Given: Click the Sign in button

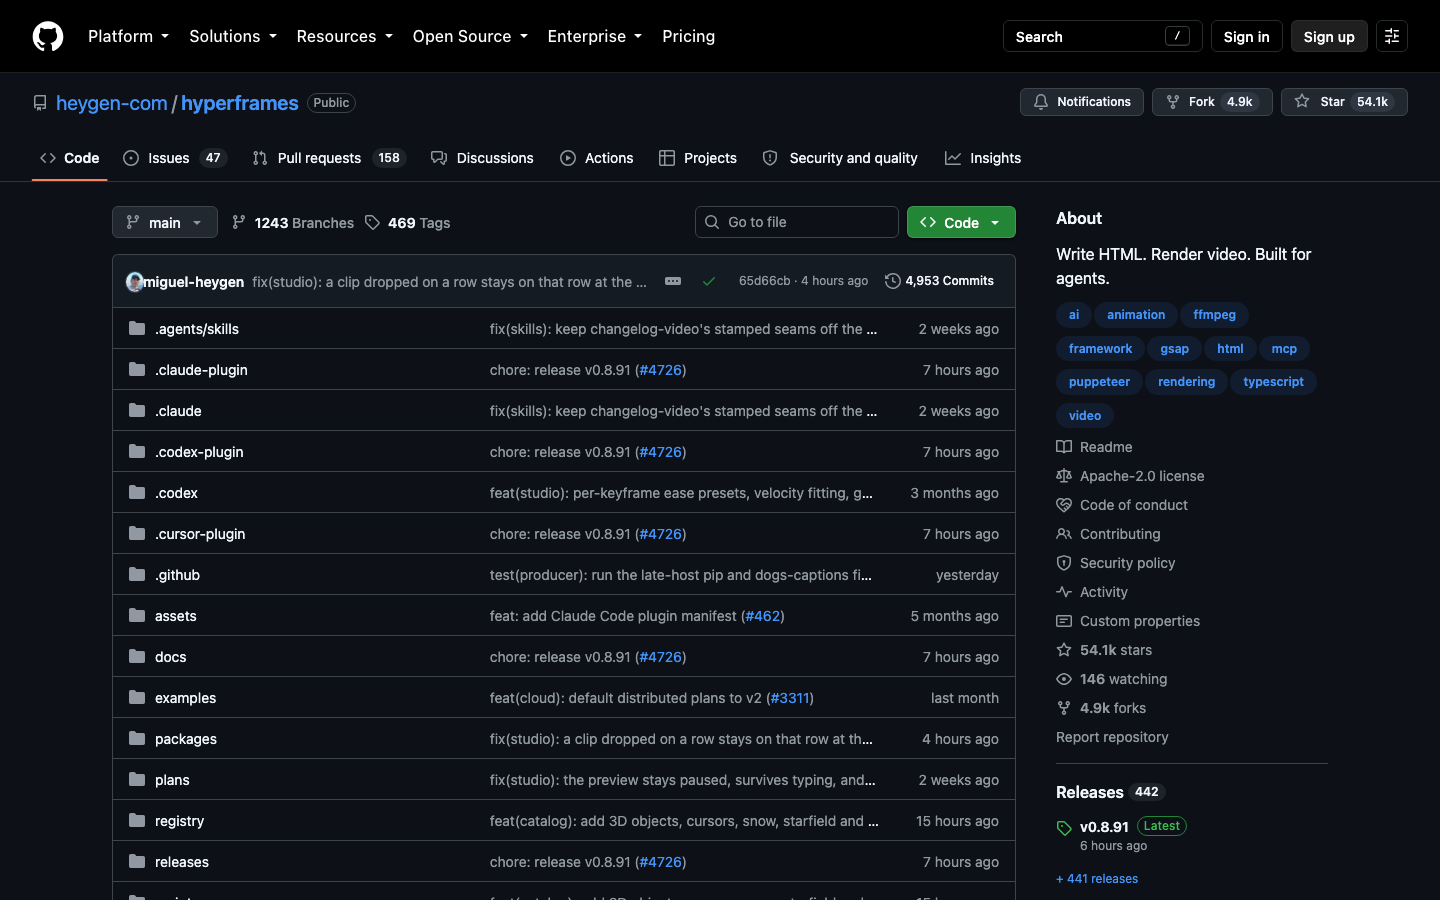Looking at the screenshot, I should point(1246,36).
